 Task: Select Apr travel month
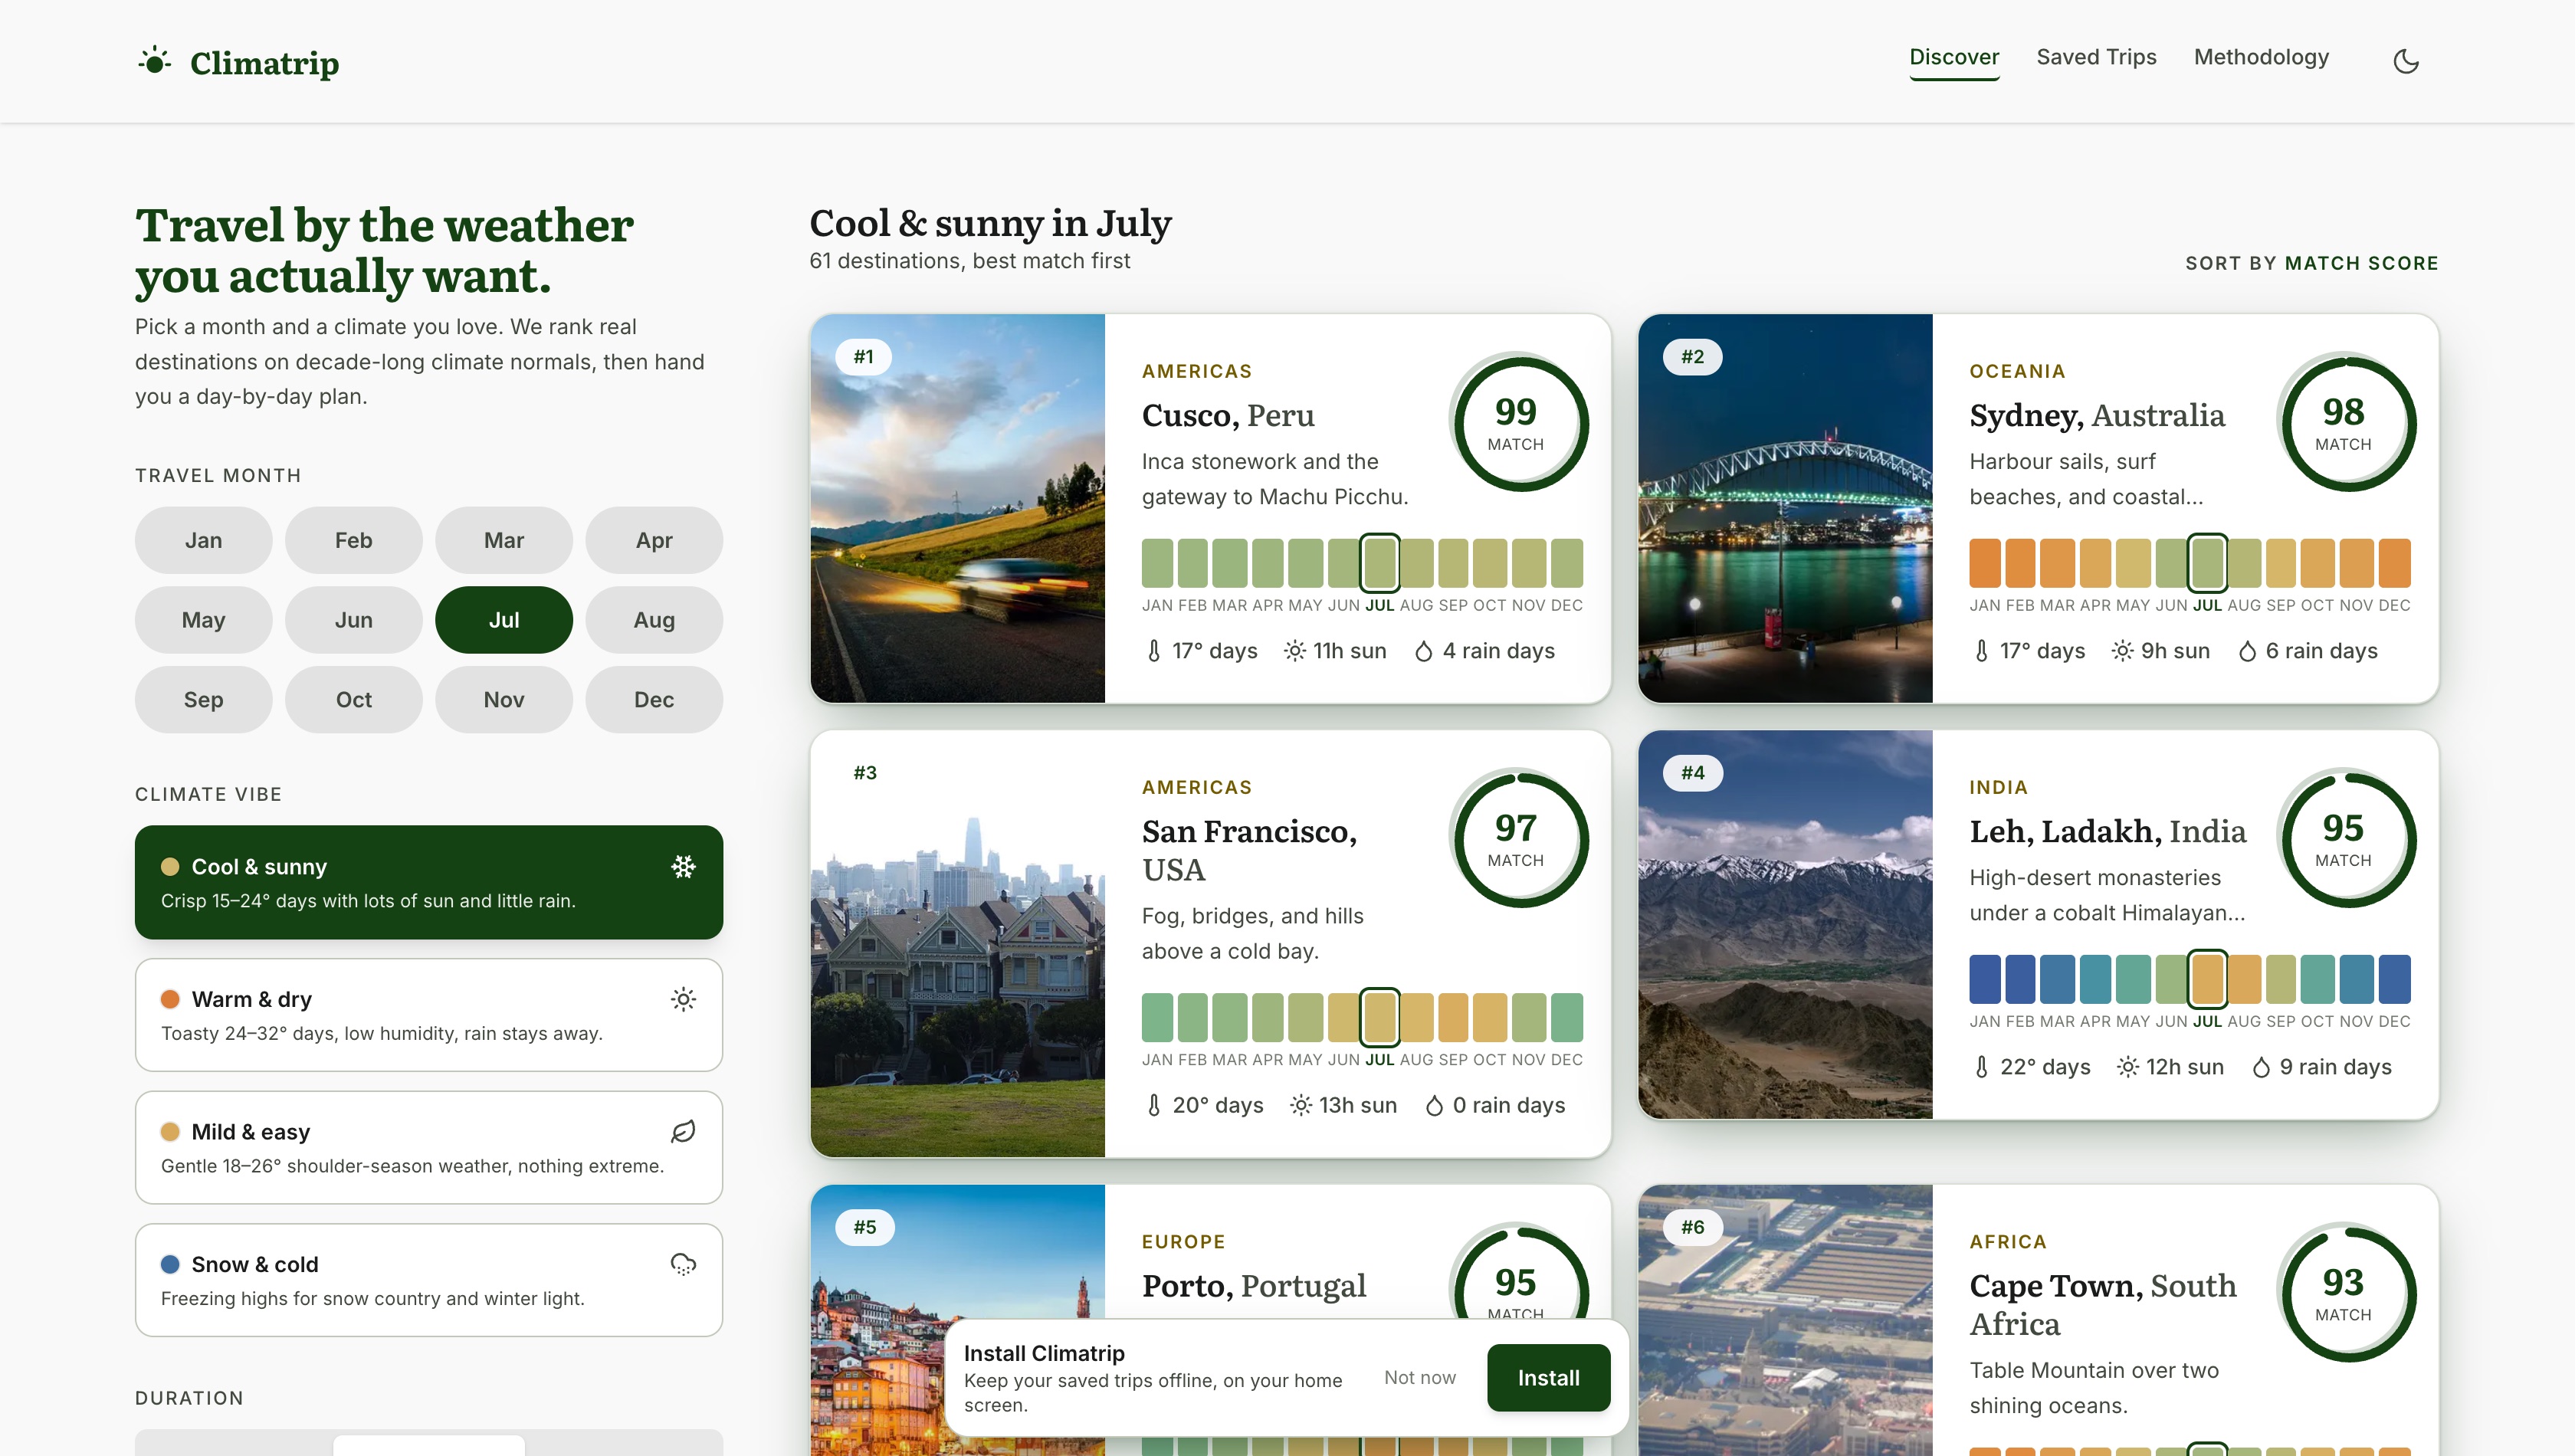654,540
